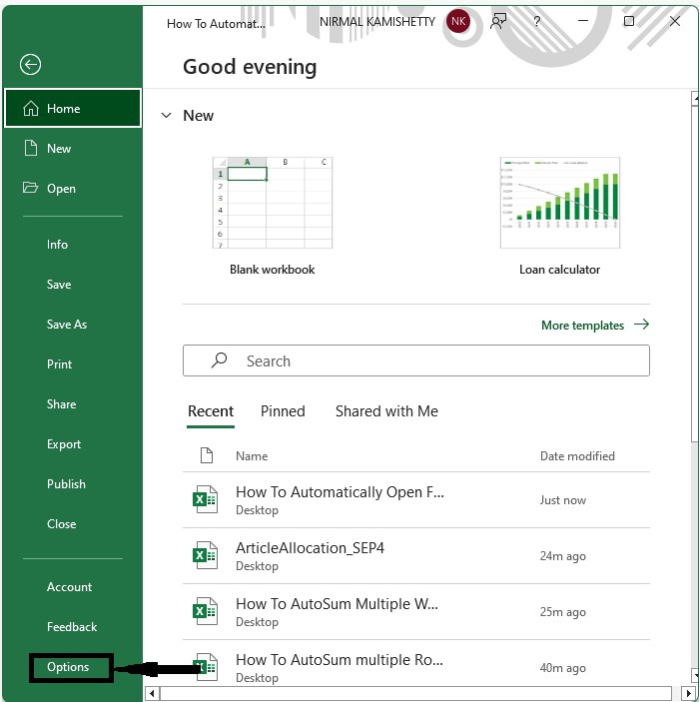Click into the Search box
Image resolution: width=700 pixels, height=702 pixels.
pos(416,360)
